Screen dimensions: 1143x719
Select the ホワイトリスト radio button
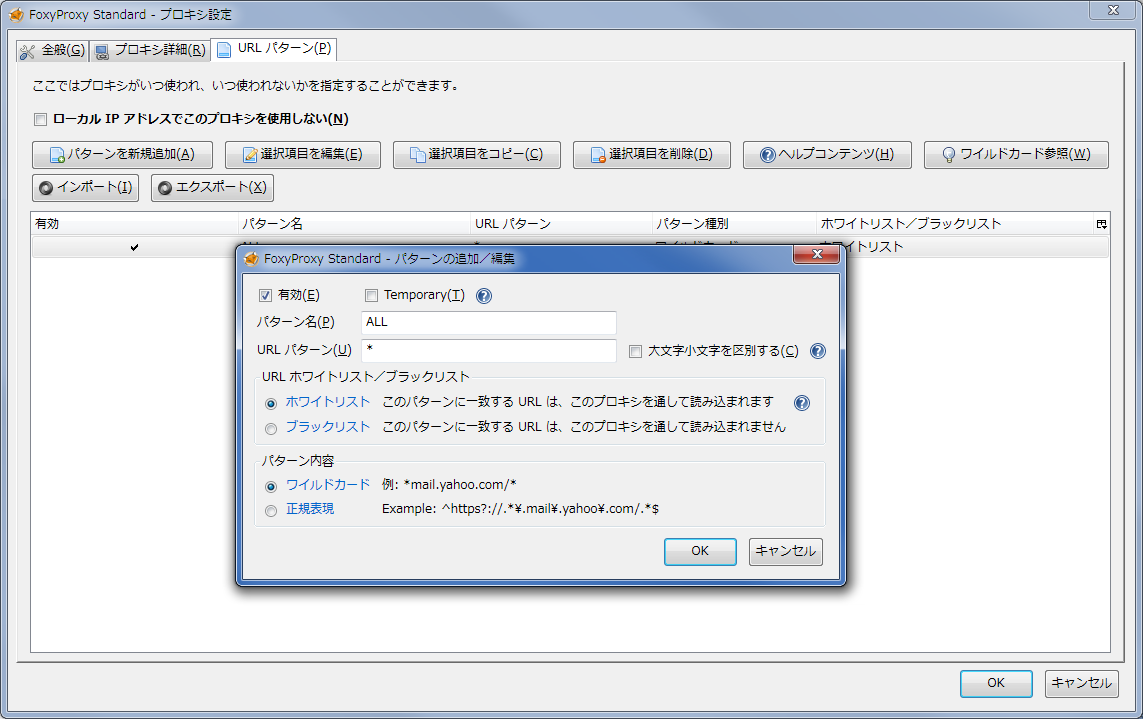[271, 403]
